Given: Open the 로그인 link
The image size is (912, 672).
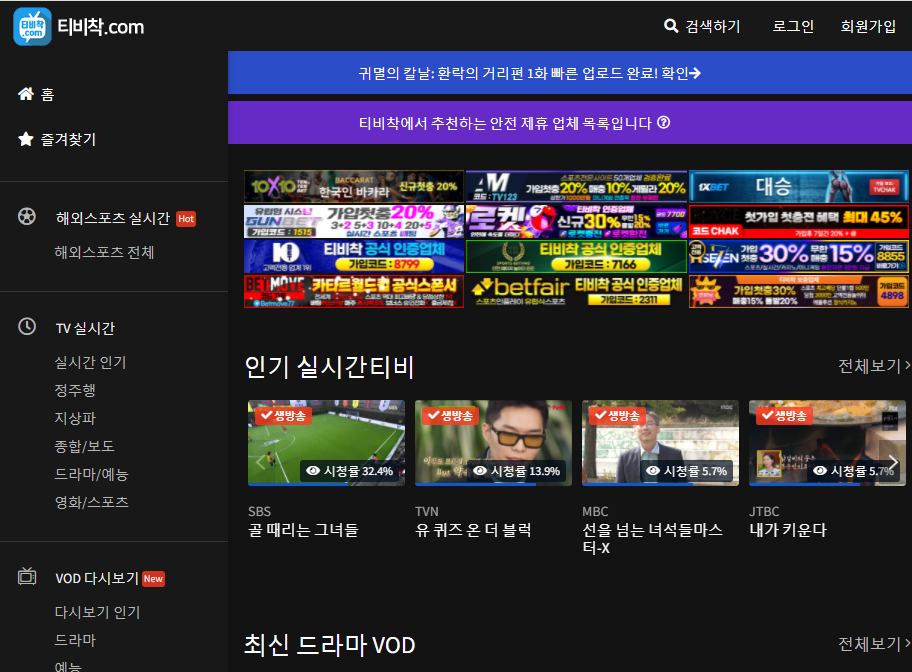Looking at the screenshot, I should pyautogui.click(x=793, y=26).
